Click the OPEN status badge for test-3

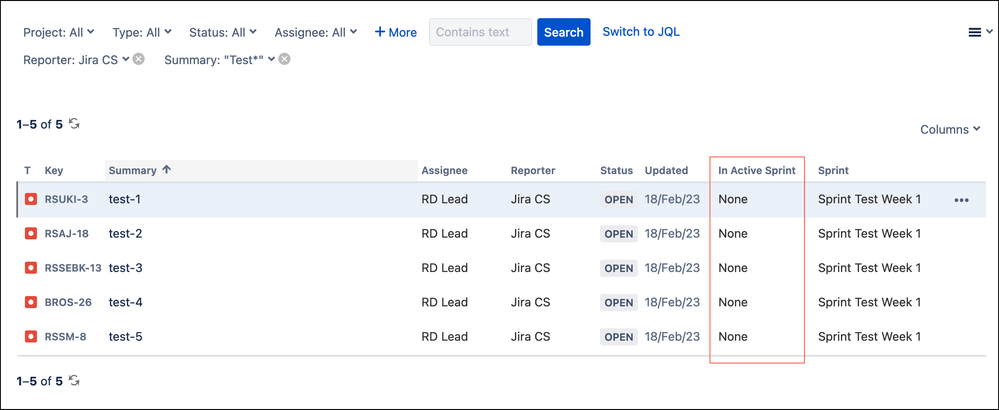click(619, 269)
